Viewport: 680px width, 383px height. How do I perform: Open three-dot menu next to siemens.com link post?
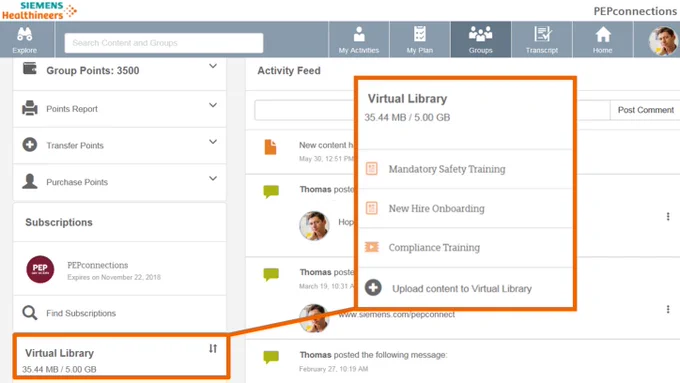tap(668, 309)
